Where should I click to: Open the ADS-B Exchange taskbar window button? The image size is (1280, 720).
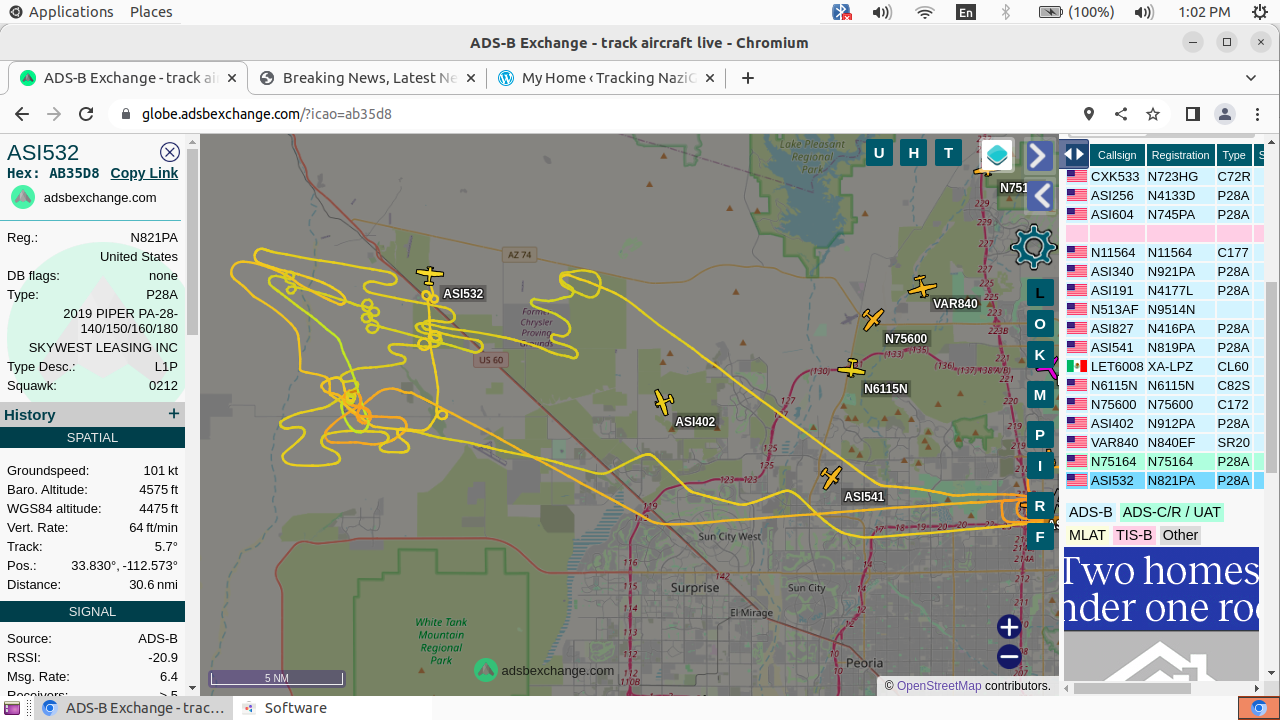point(134,708)
